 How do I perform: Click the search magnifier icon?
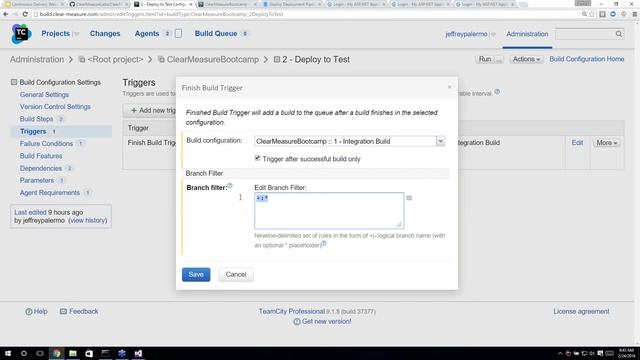click(619, 34)
